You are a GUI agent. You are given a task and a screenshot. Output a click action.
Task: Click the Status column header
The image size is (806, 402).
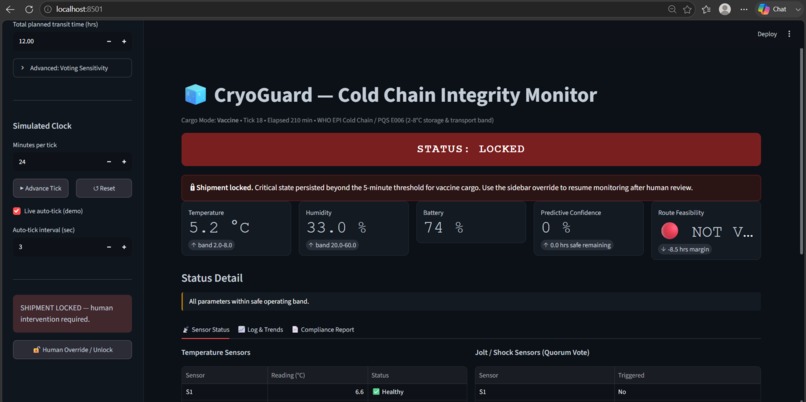[417, 375]
